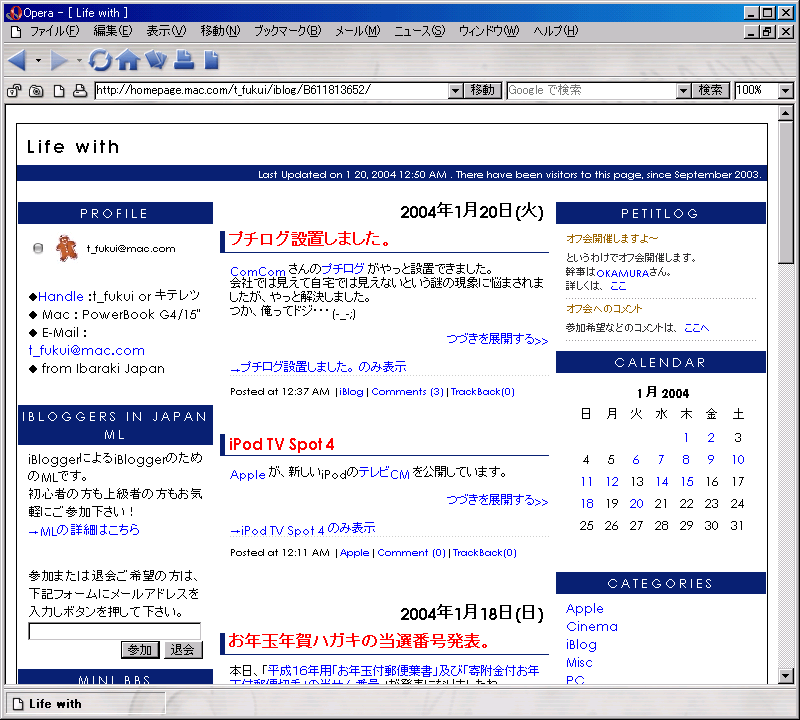Click the Print icon in main toolbar
This screenshot has width=800, height=720.
click(x=184, y=60)
